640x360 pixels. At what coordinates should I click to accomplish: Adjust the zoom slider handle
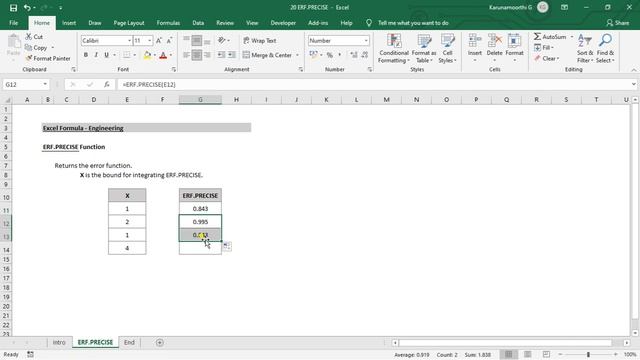(x=588, y=355)
